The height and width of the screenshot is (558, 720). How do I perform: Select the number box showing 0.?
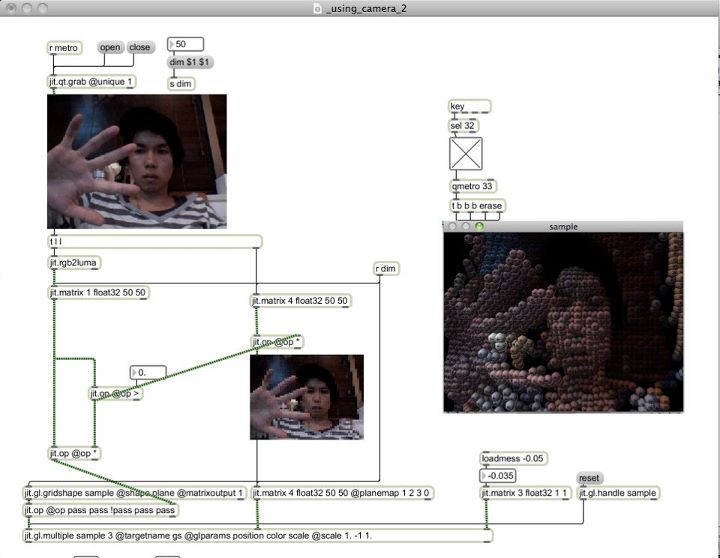(x=152, y=372)
